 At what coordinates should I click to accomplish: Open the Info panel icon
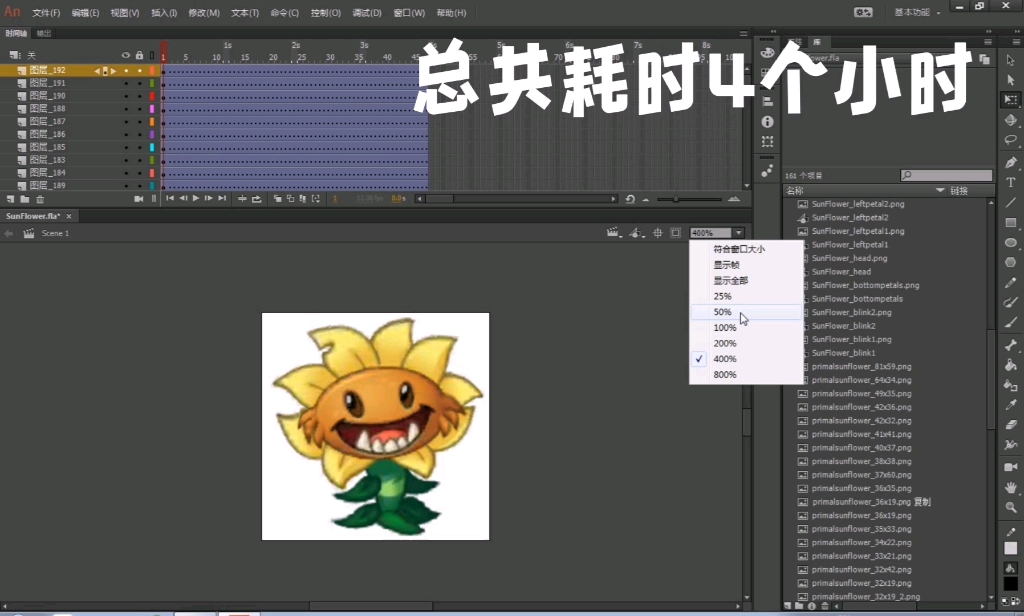tap(767, 122)
